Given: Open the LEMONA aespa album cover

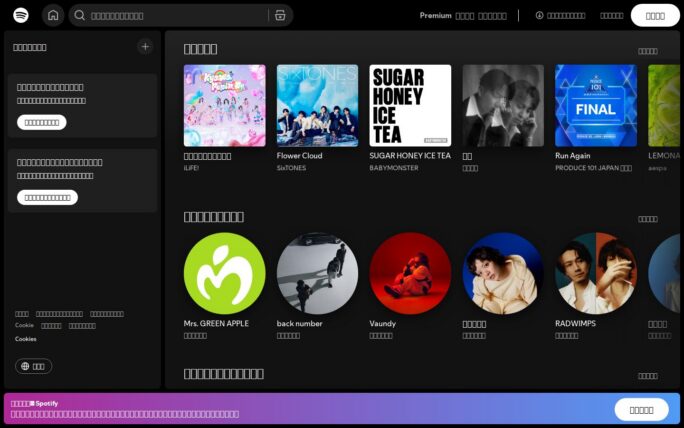Looking at the screenshot, I should [x=664, y=106].
